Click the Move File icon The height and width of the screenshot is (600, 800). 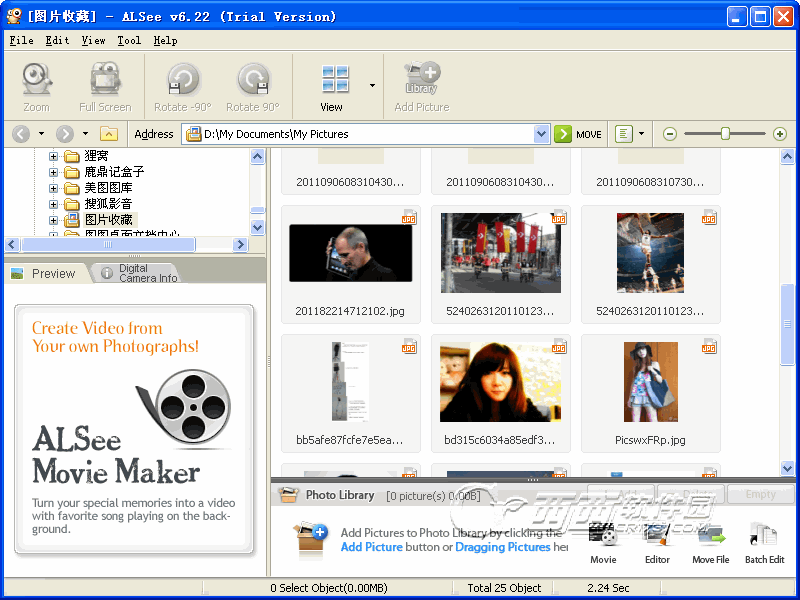coord(710,536)
